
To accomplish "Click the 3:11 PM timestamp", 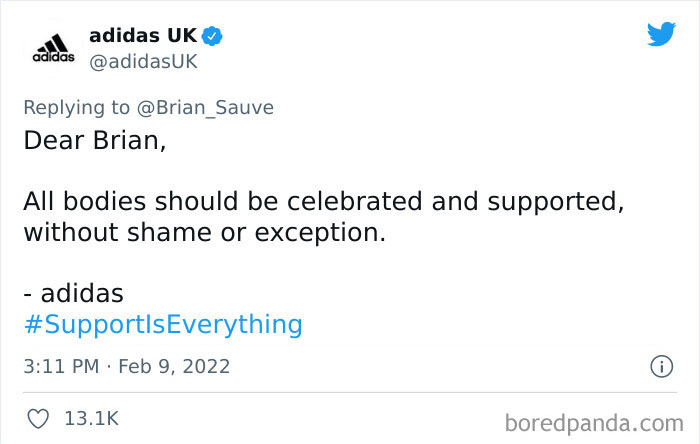I will click(61, 367).
